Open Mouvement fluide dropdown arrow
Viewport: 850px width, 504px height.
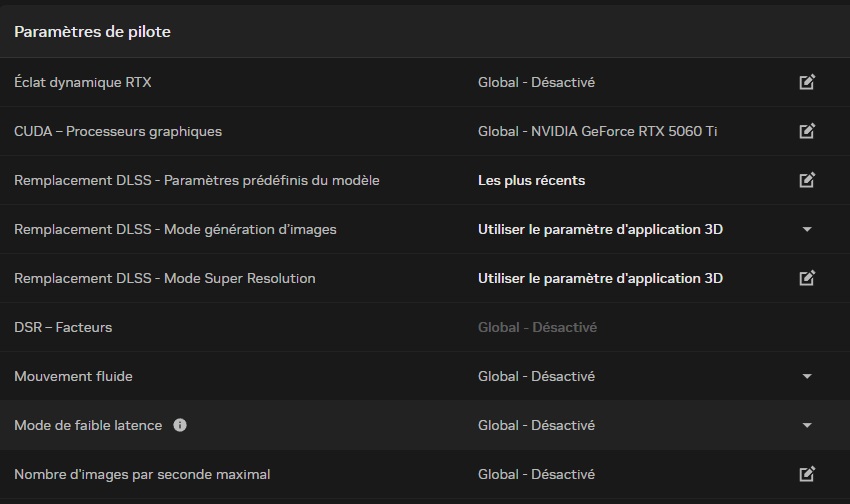click(807, 376)
